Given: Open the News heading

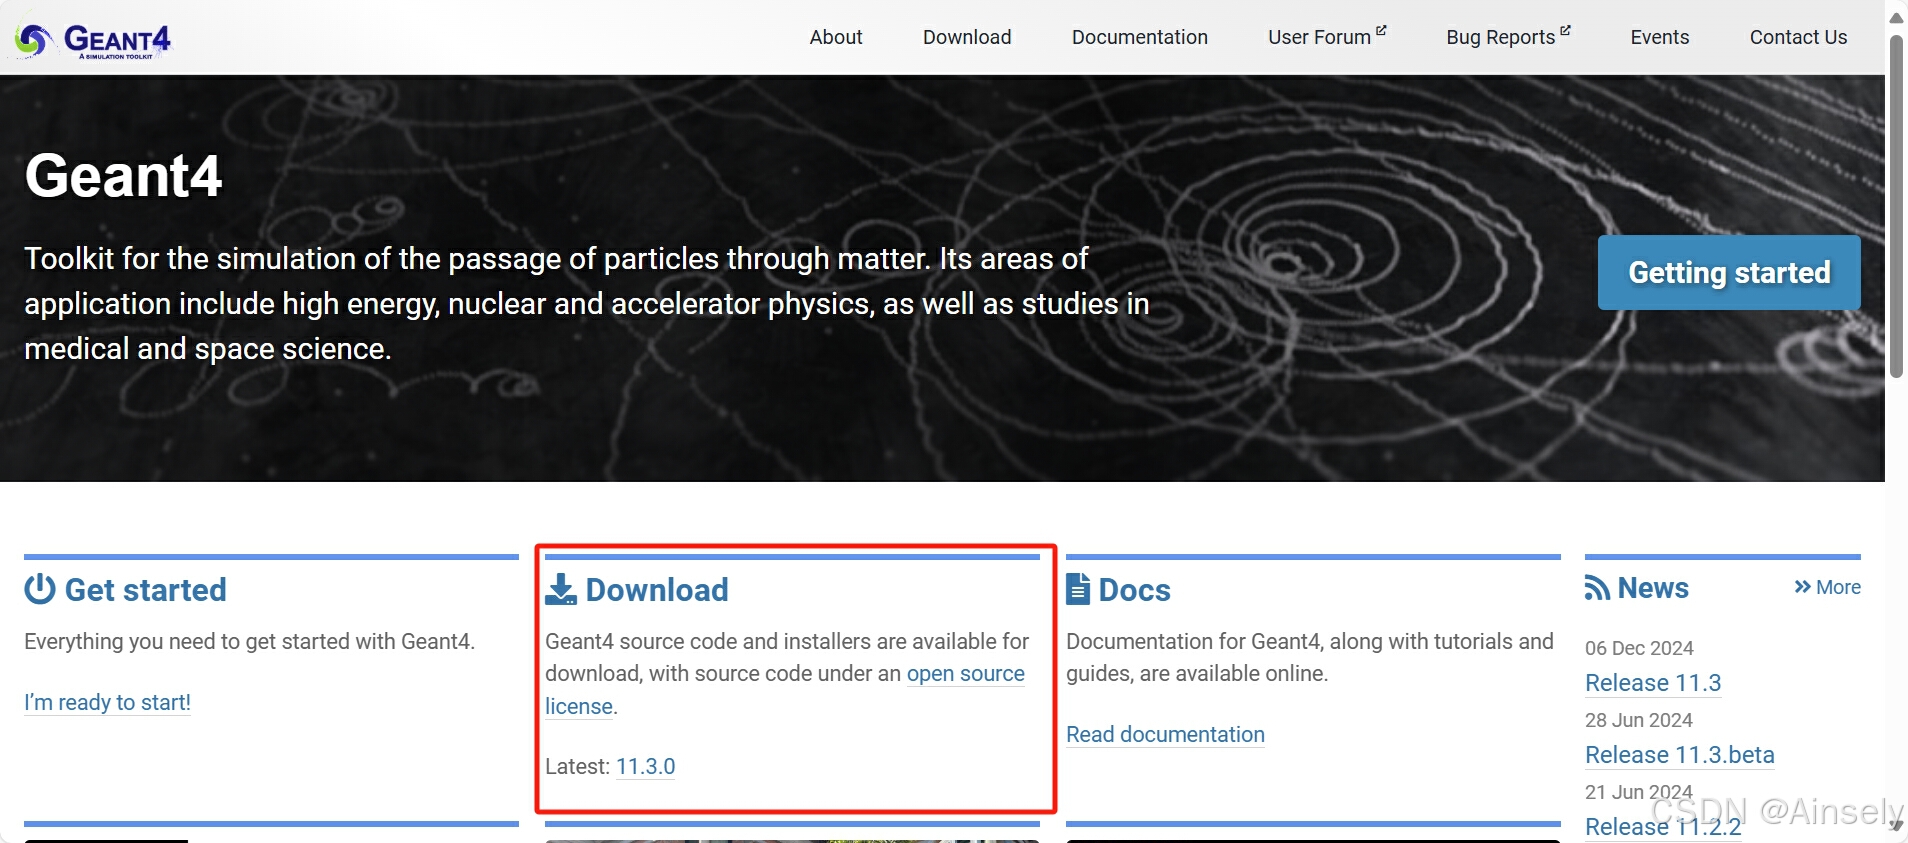Looking at the screenshot, I should [1653, 588].
